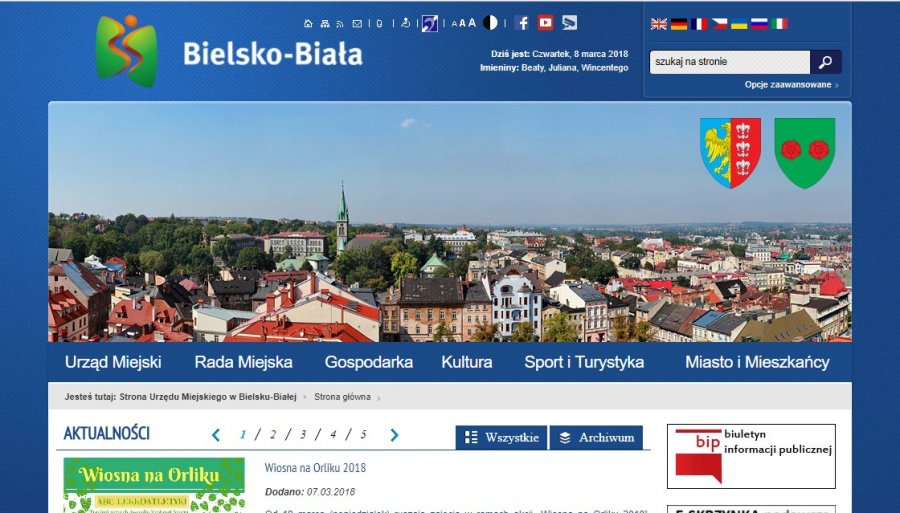Click breadcrumb 'Strona główna'
The height and width of the screenshot is (513, 900).
pyautogui.click(x=342, y=397)
